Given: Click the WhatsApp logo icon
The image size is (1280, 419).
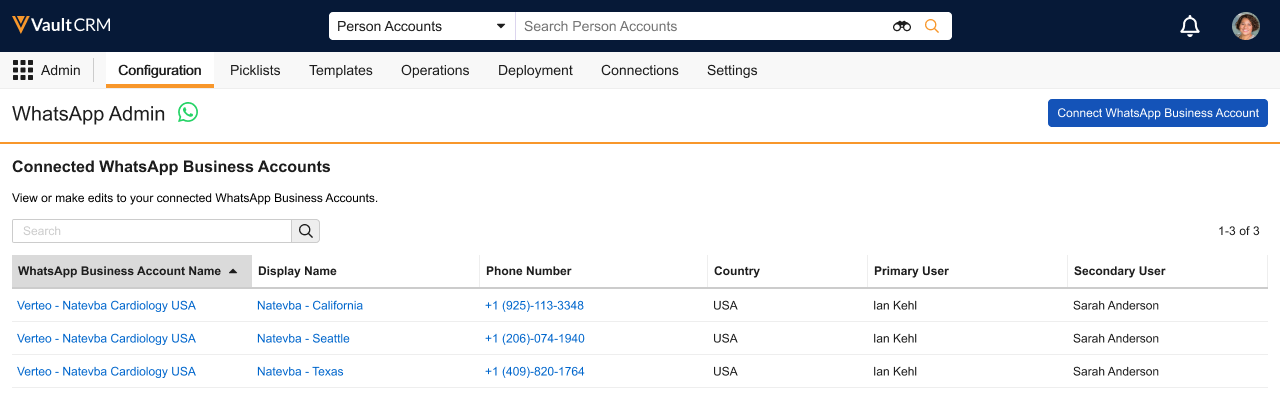Looking at the screenshot, I should click(x=188, y=112).
